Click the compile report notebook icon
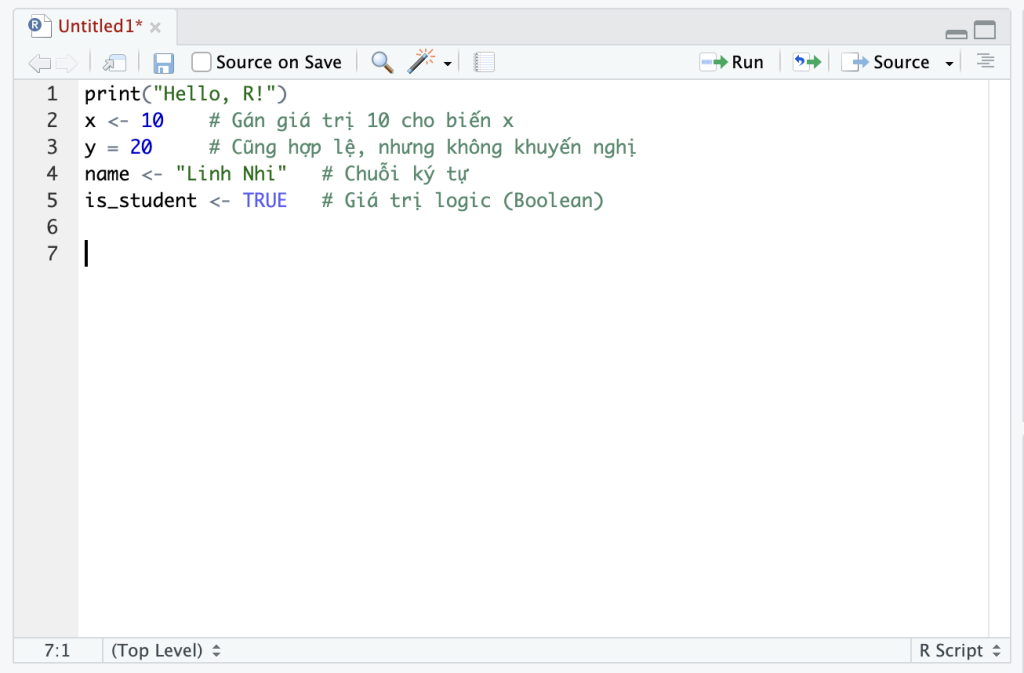Viewport: 1024px width, 673px height. (484, 62)
